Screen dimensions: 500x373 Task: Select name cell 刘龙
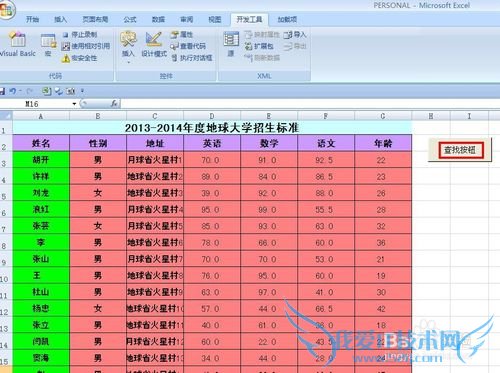41,193
